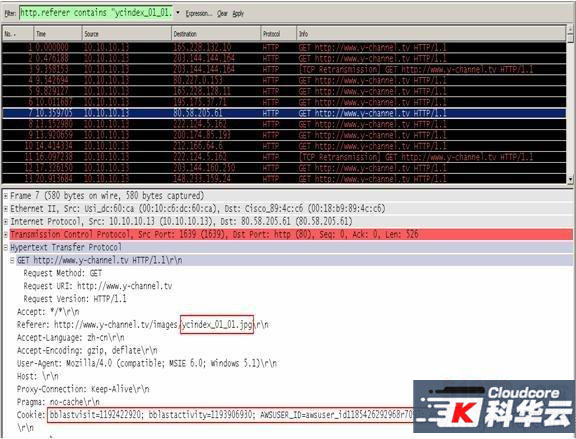Open the filter history dropdown arrow
This screenshot has width=576, height=439.
tap(178, 13)
